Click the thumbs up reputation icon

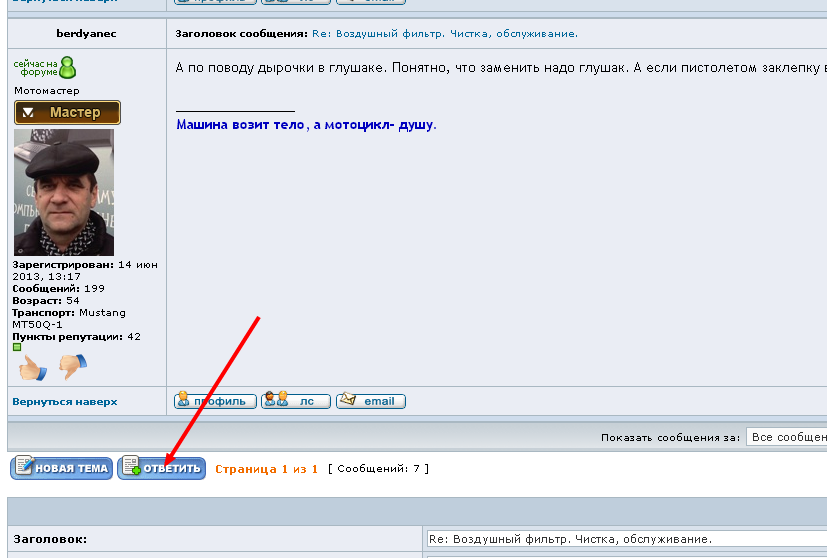(x=32, y=369)
